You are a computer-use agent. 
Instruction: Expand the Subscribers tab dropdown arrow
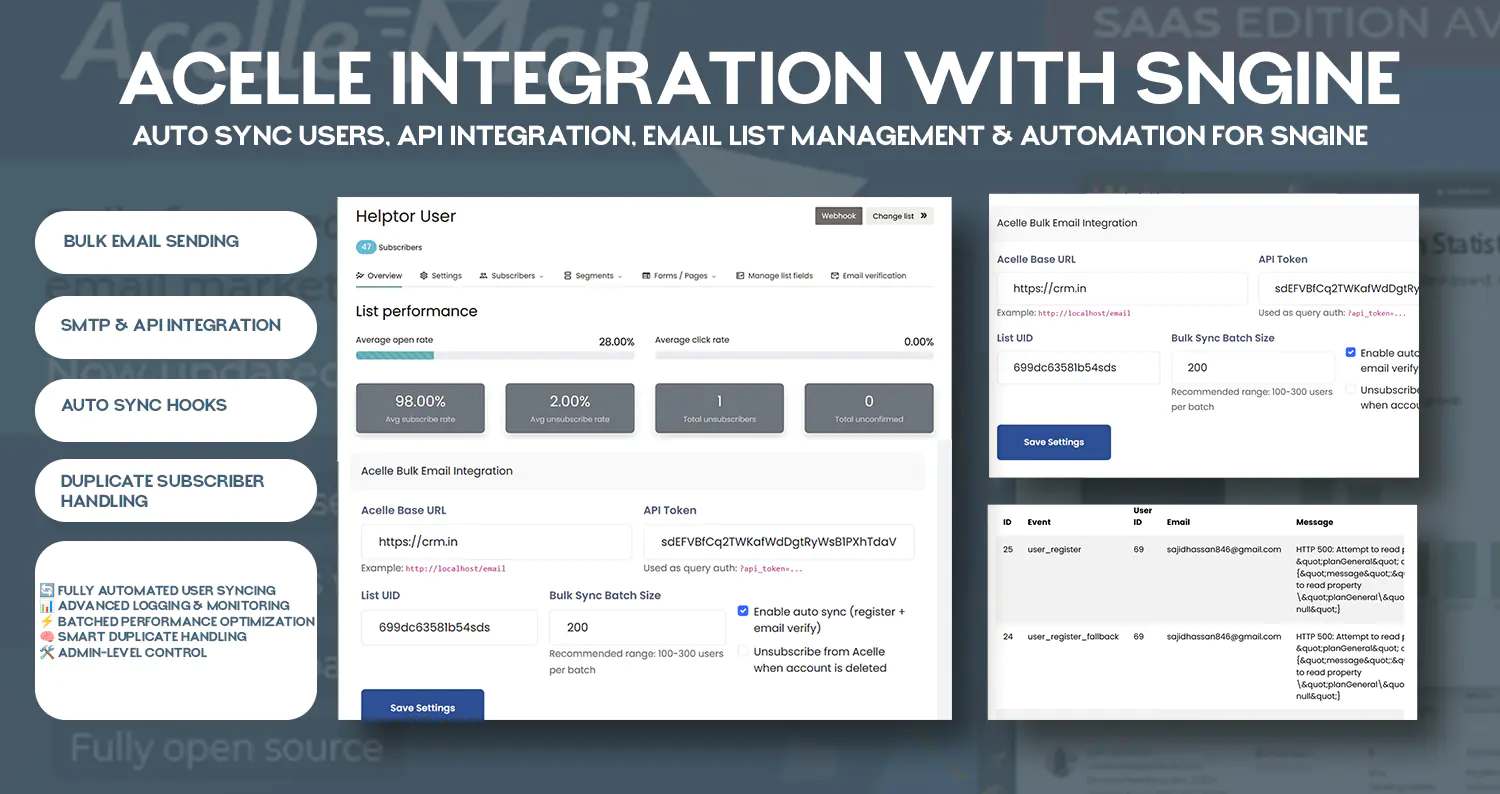coord(541,277)
